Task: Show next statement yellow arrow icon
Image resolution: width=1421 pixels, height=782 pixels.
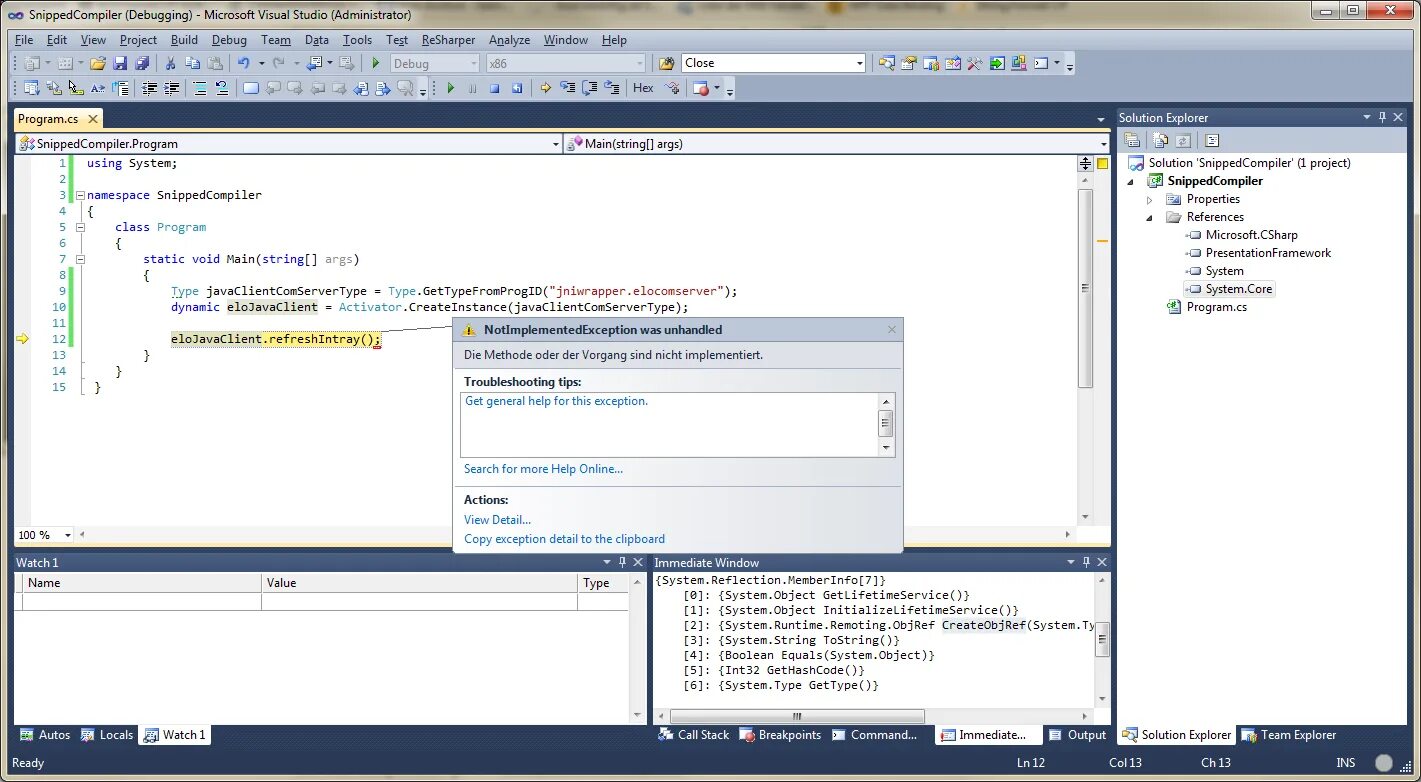Action: coord(545,88)
